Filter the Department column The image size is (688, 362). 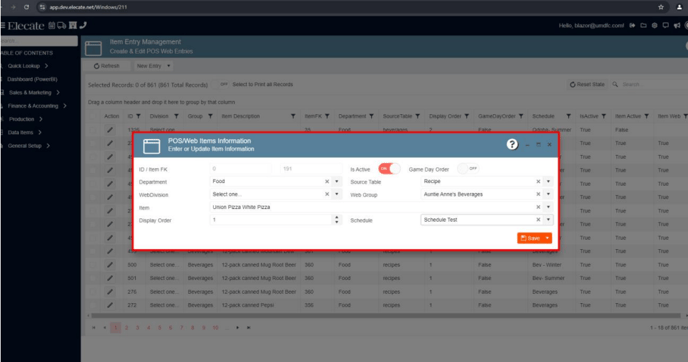(x=371, y=116)
